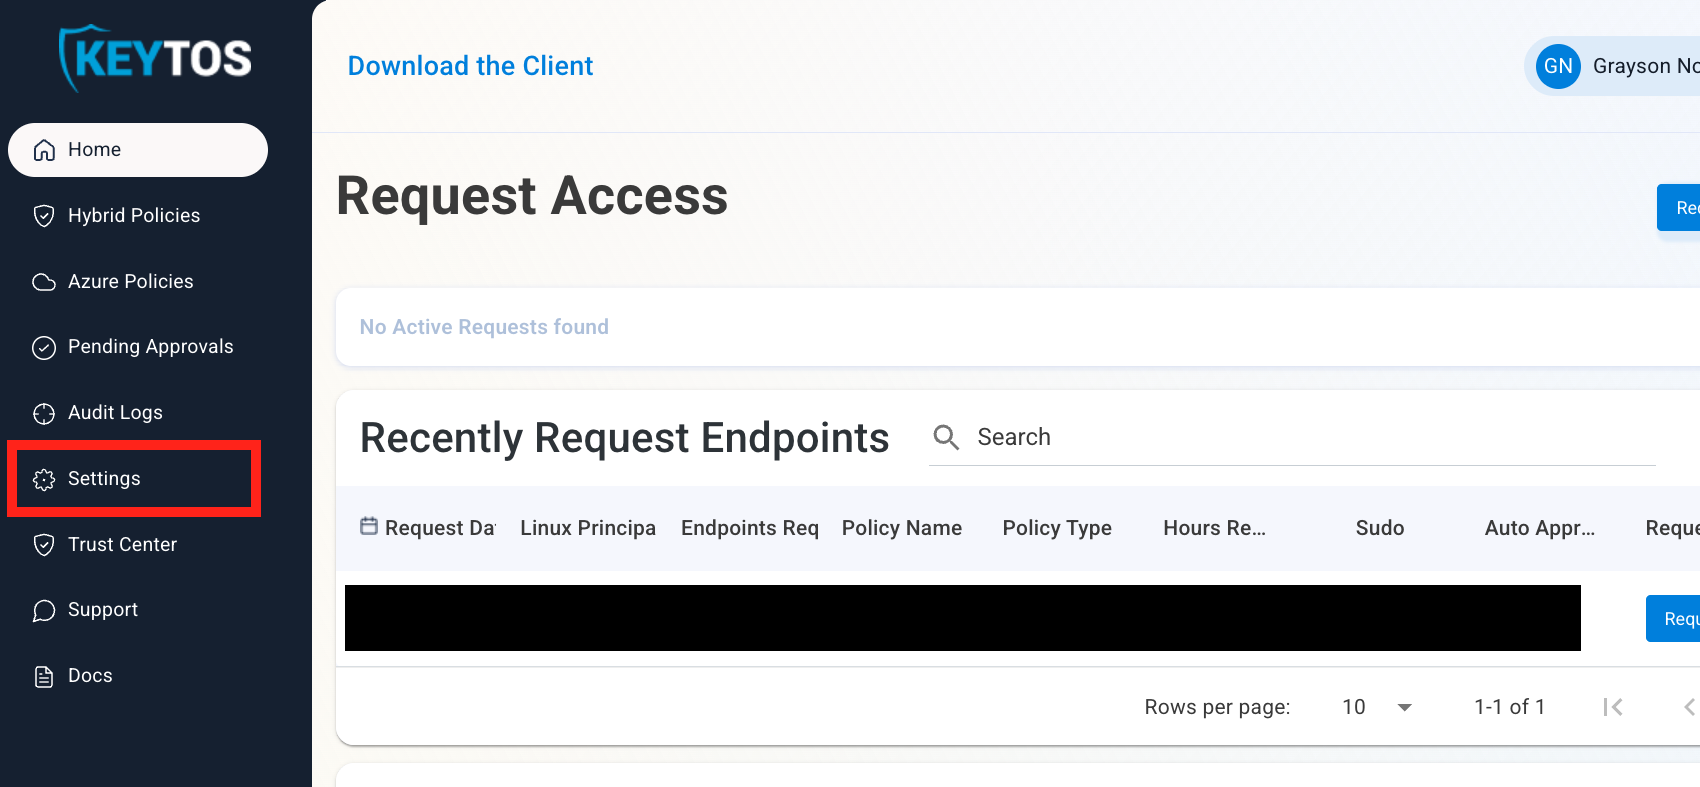Open the Download the Client link
This screenshot has width=1700, height=787.
(470, 66)
